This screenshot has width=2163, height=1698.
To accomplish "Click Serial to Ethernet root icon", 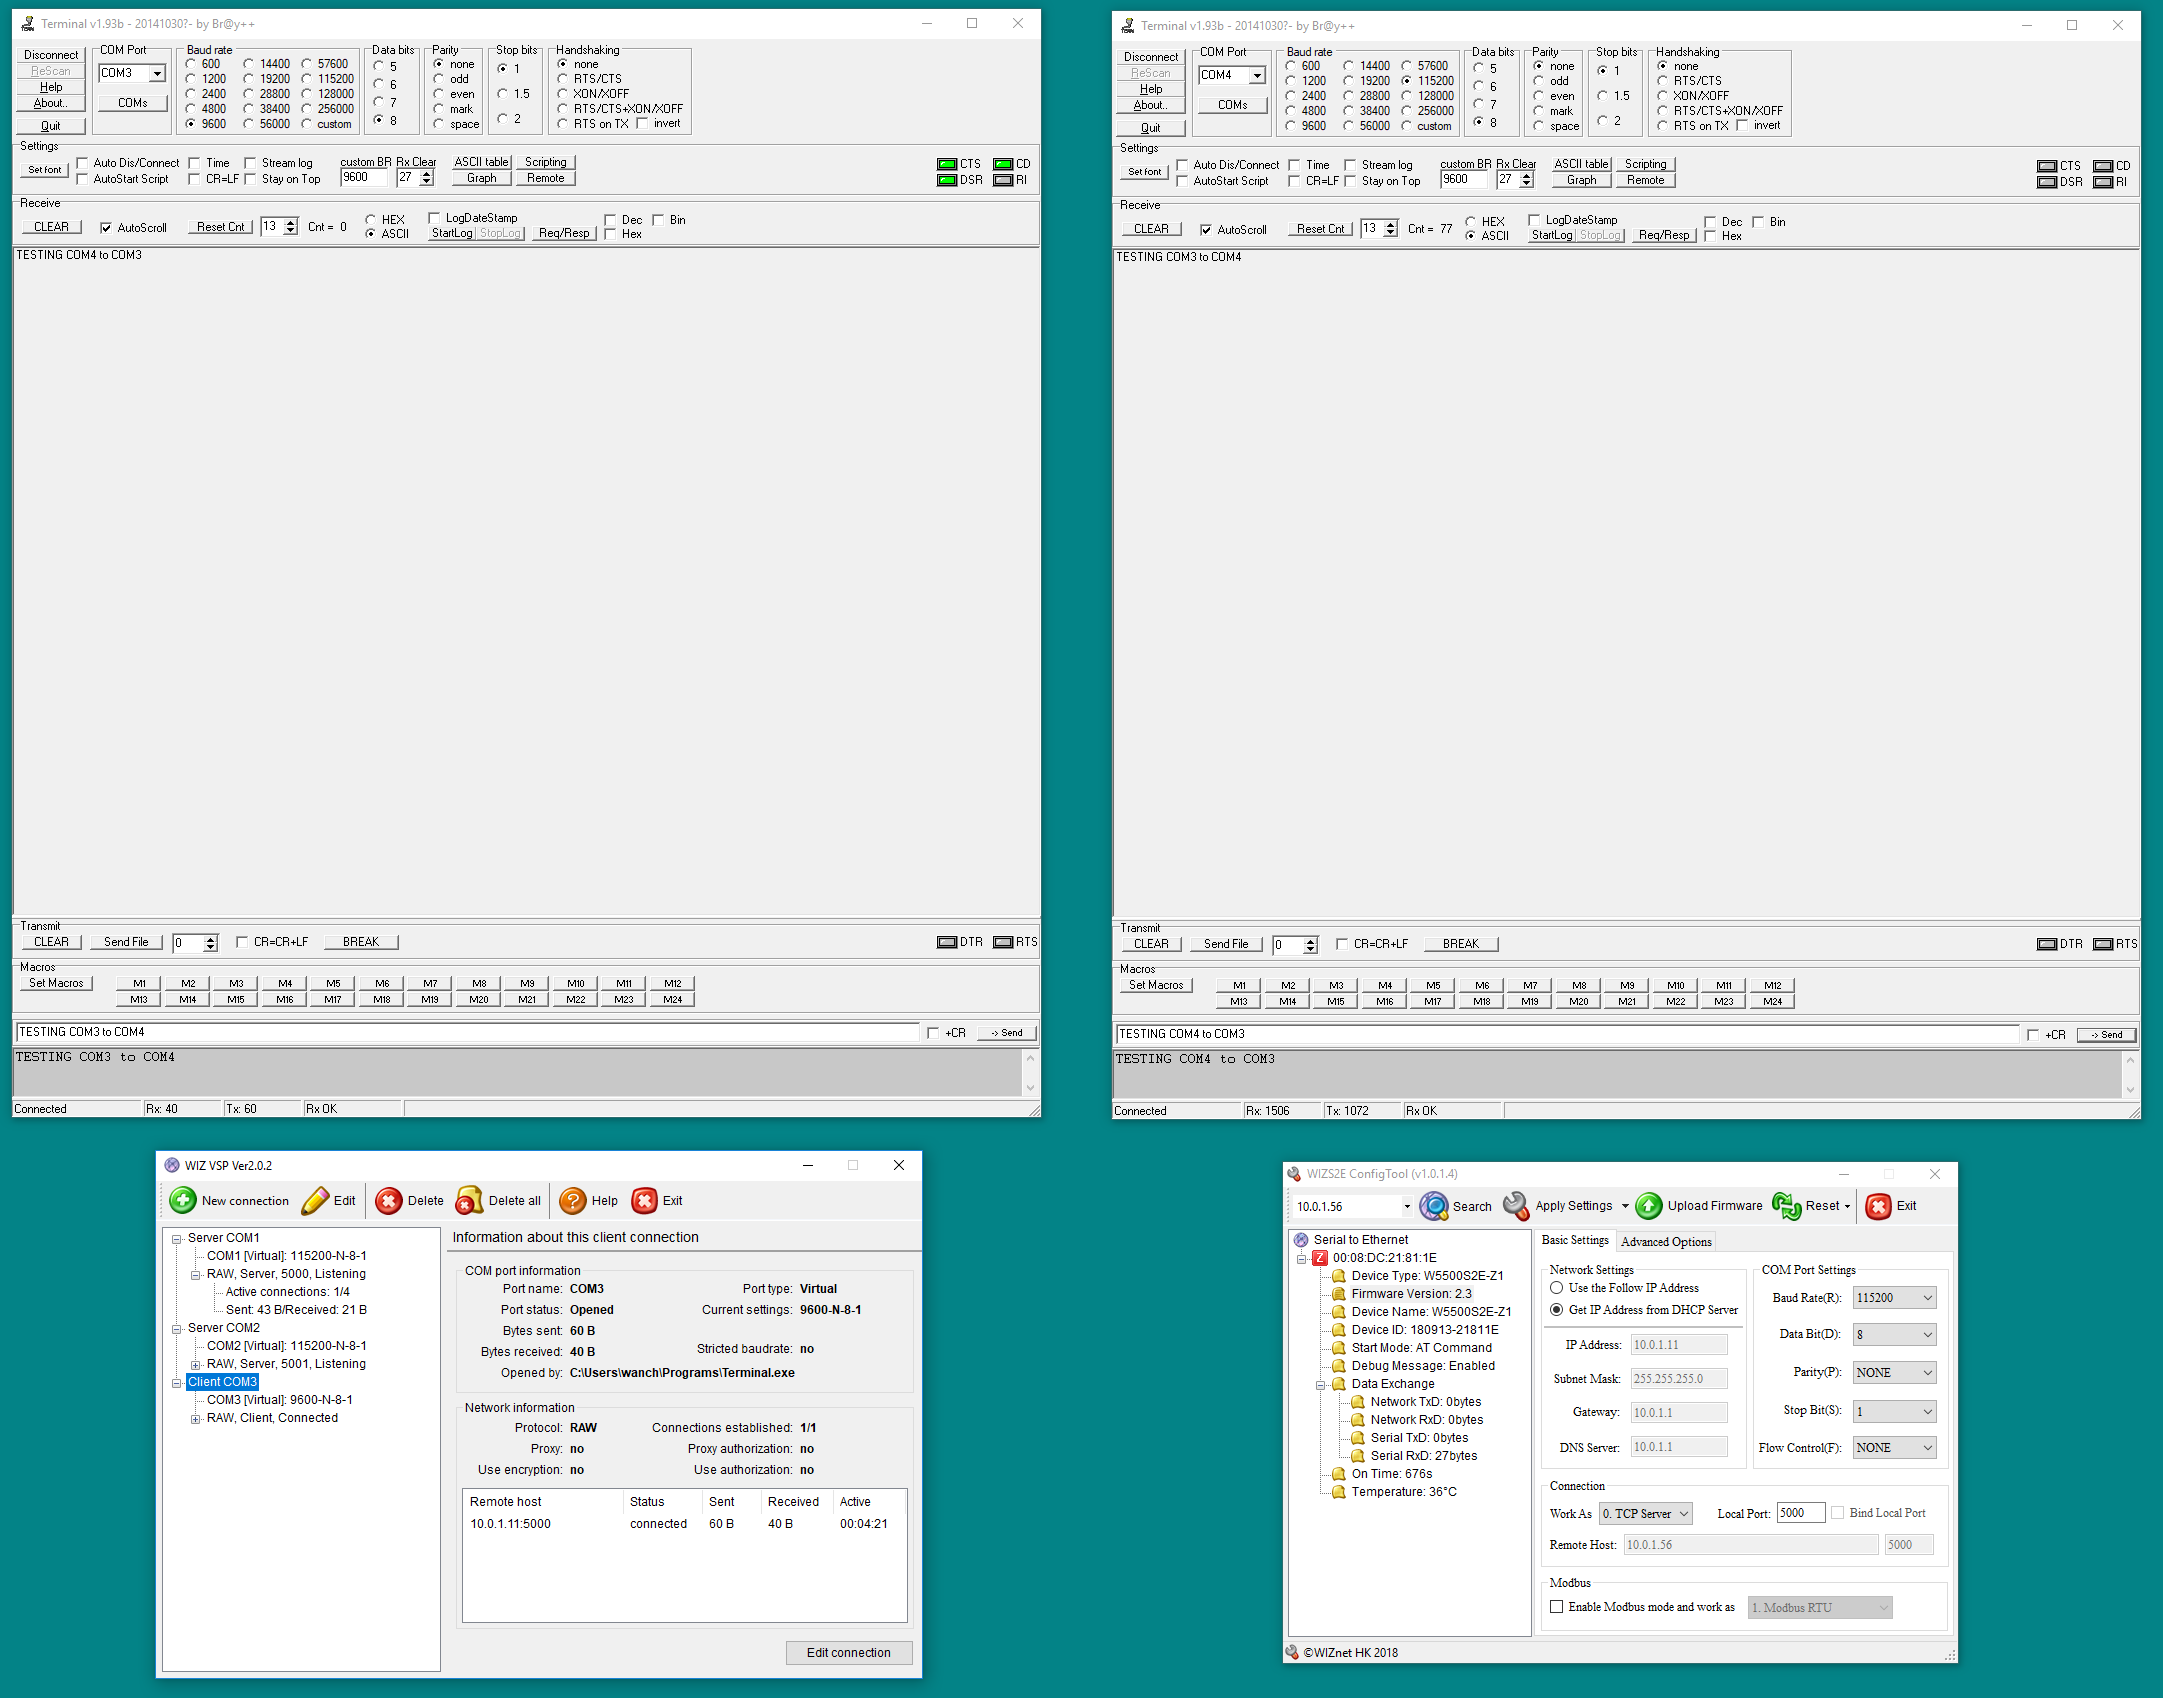I will coord(1301,1240).
